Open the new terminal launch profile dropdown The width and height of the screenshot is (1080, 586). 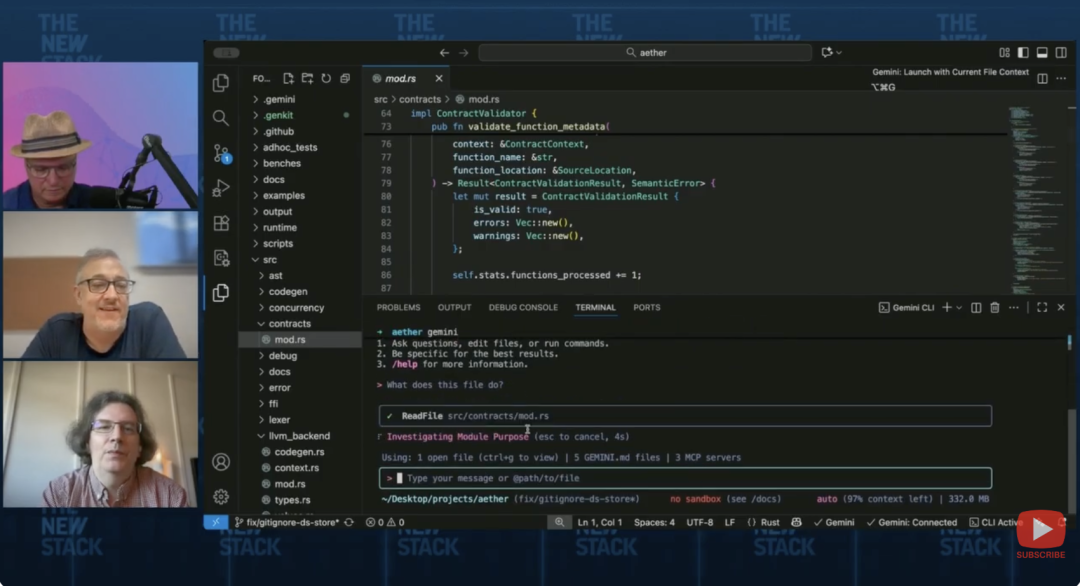pyautogui.click(x=959, y=308)
